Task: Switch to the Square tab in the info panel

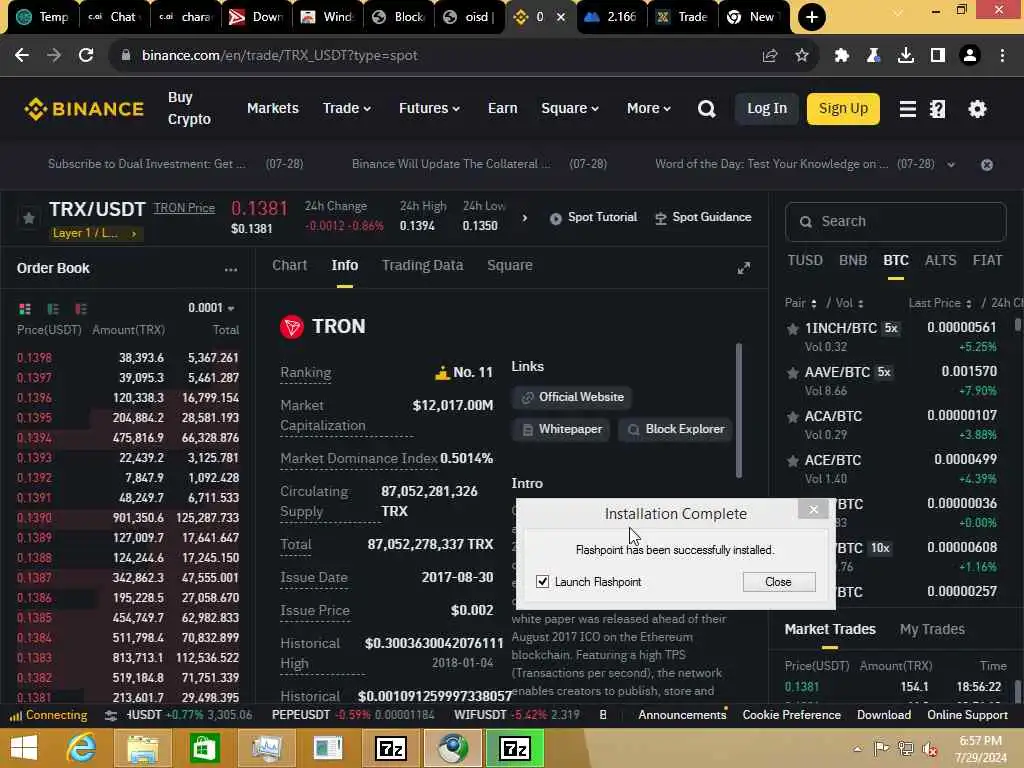Action: coord(509,265)
